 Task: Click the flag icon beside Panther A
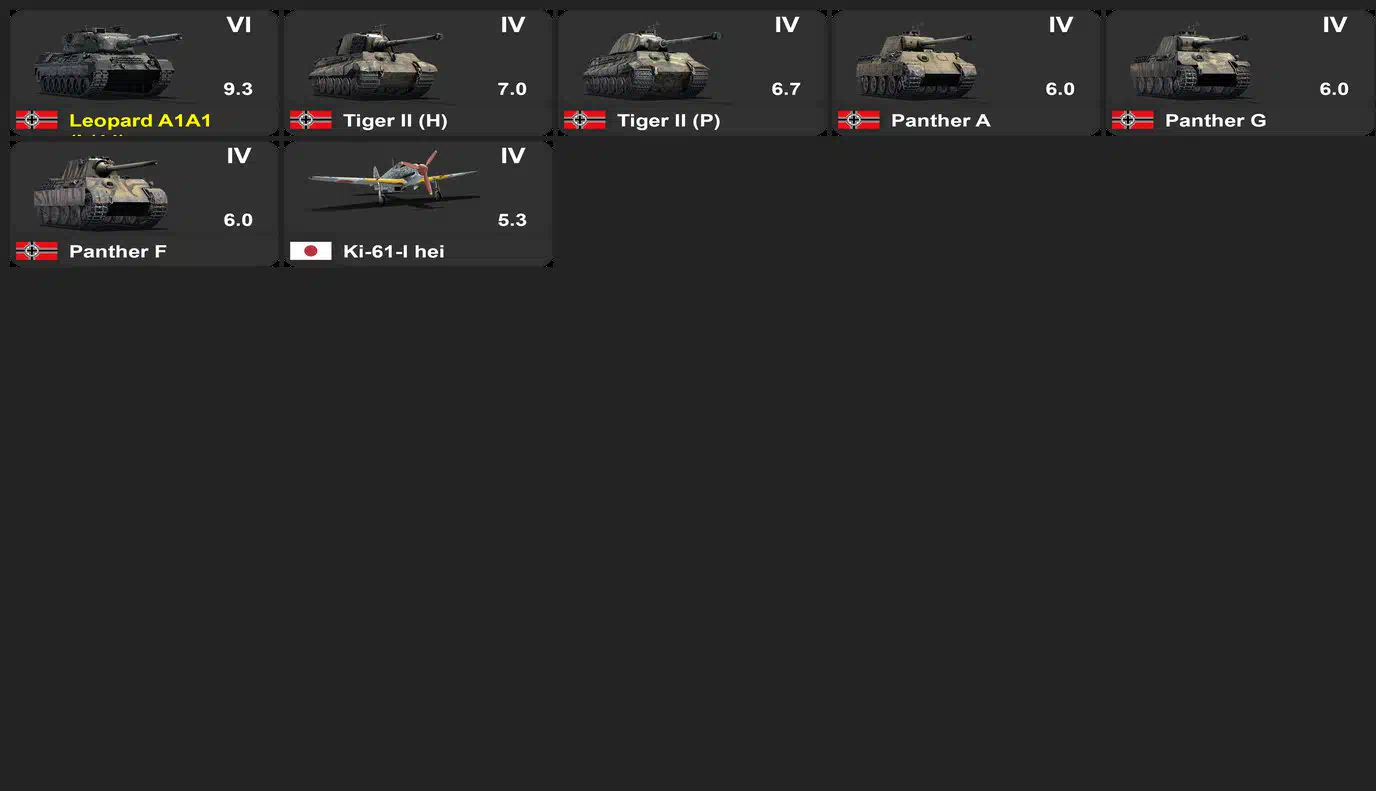click(858, 120)
